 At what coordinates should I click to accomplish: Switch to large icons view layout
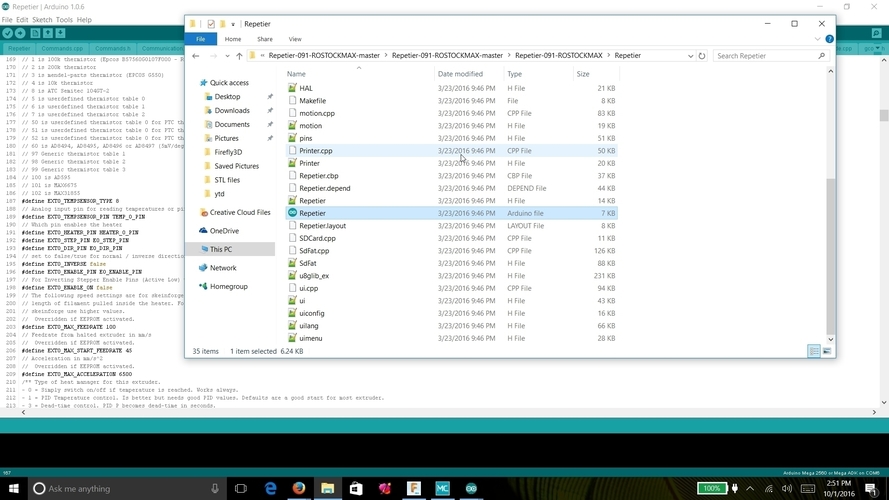[x=827, y=351]
